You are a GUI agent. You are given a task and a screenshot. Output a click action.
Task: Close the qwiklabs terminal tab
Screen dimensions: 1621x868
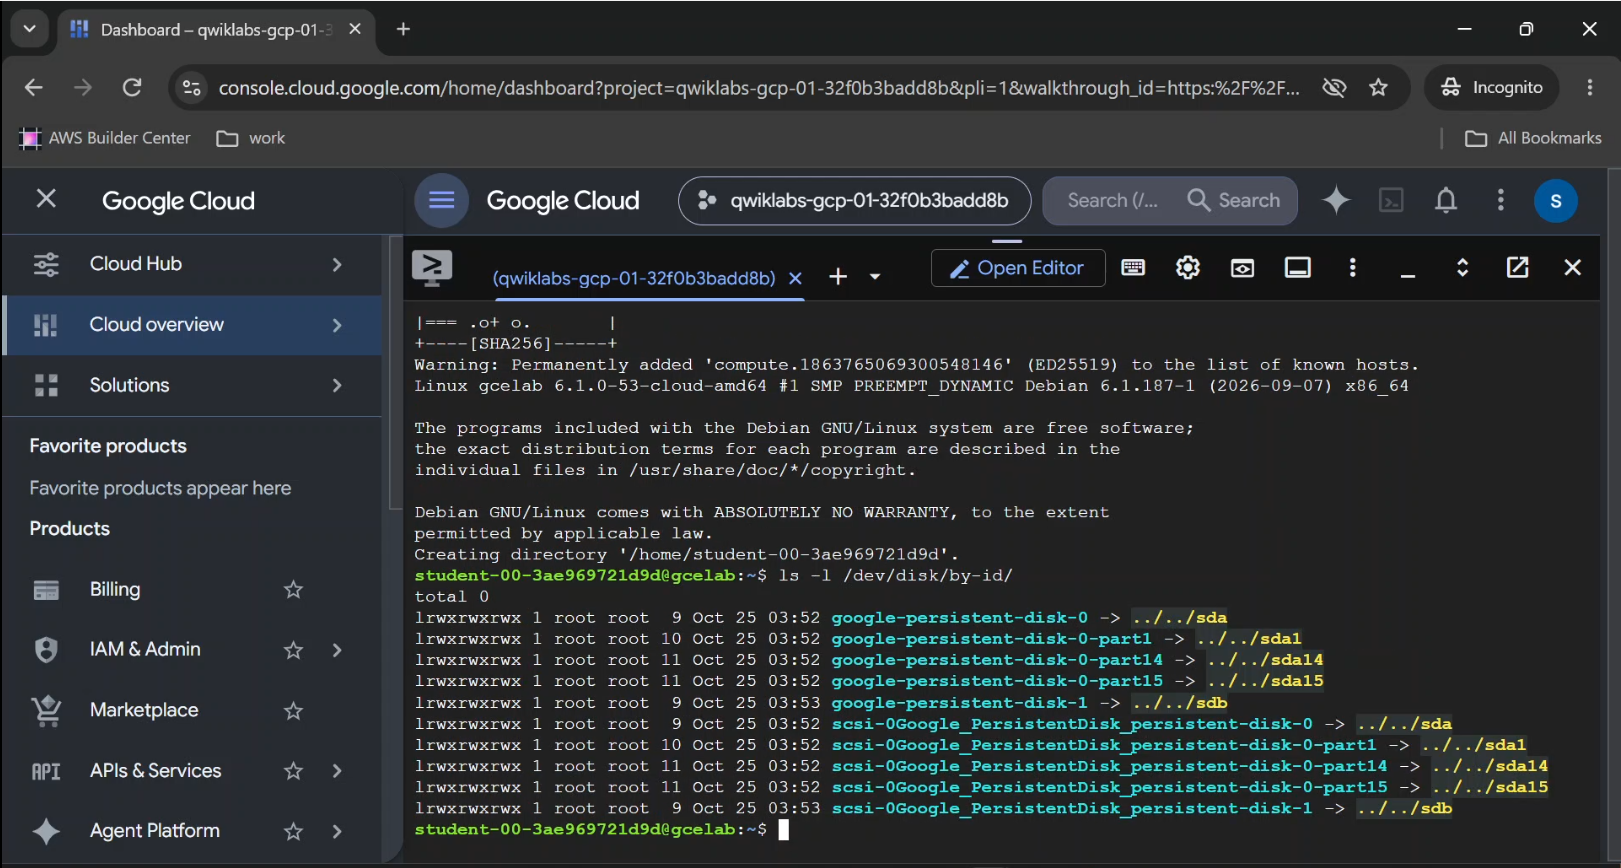pos(795,278)
